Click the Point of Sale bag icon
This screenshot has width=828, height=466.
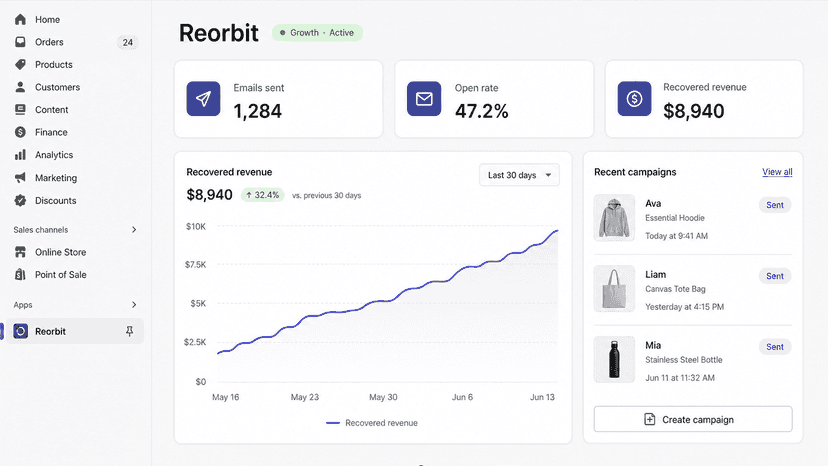[x=20, y=274]
